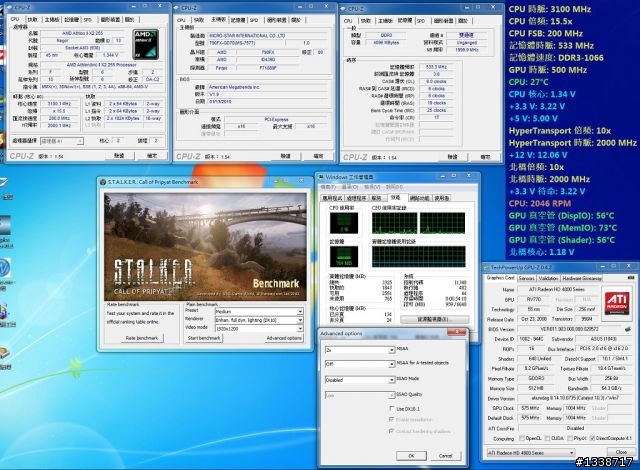Open MSAA for A-tested objects dropdown

point(360,364)
